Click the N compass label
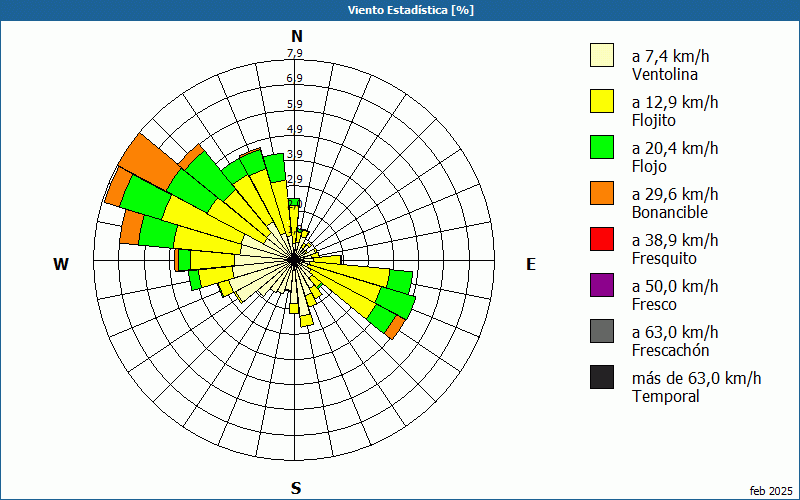The height and width of the screenshot is (500, 800). coord(297,36)
